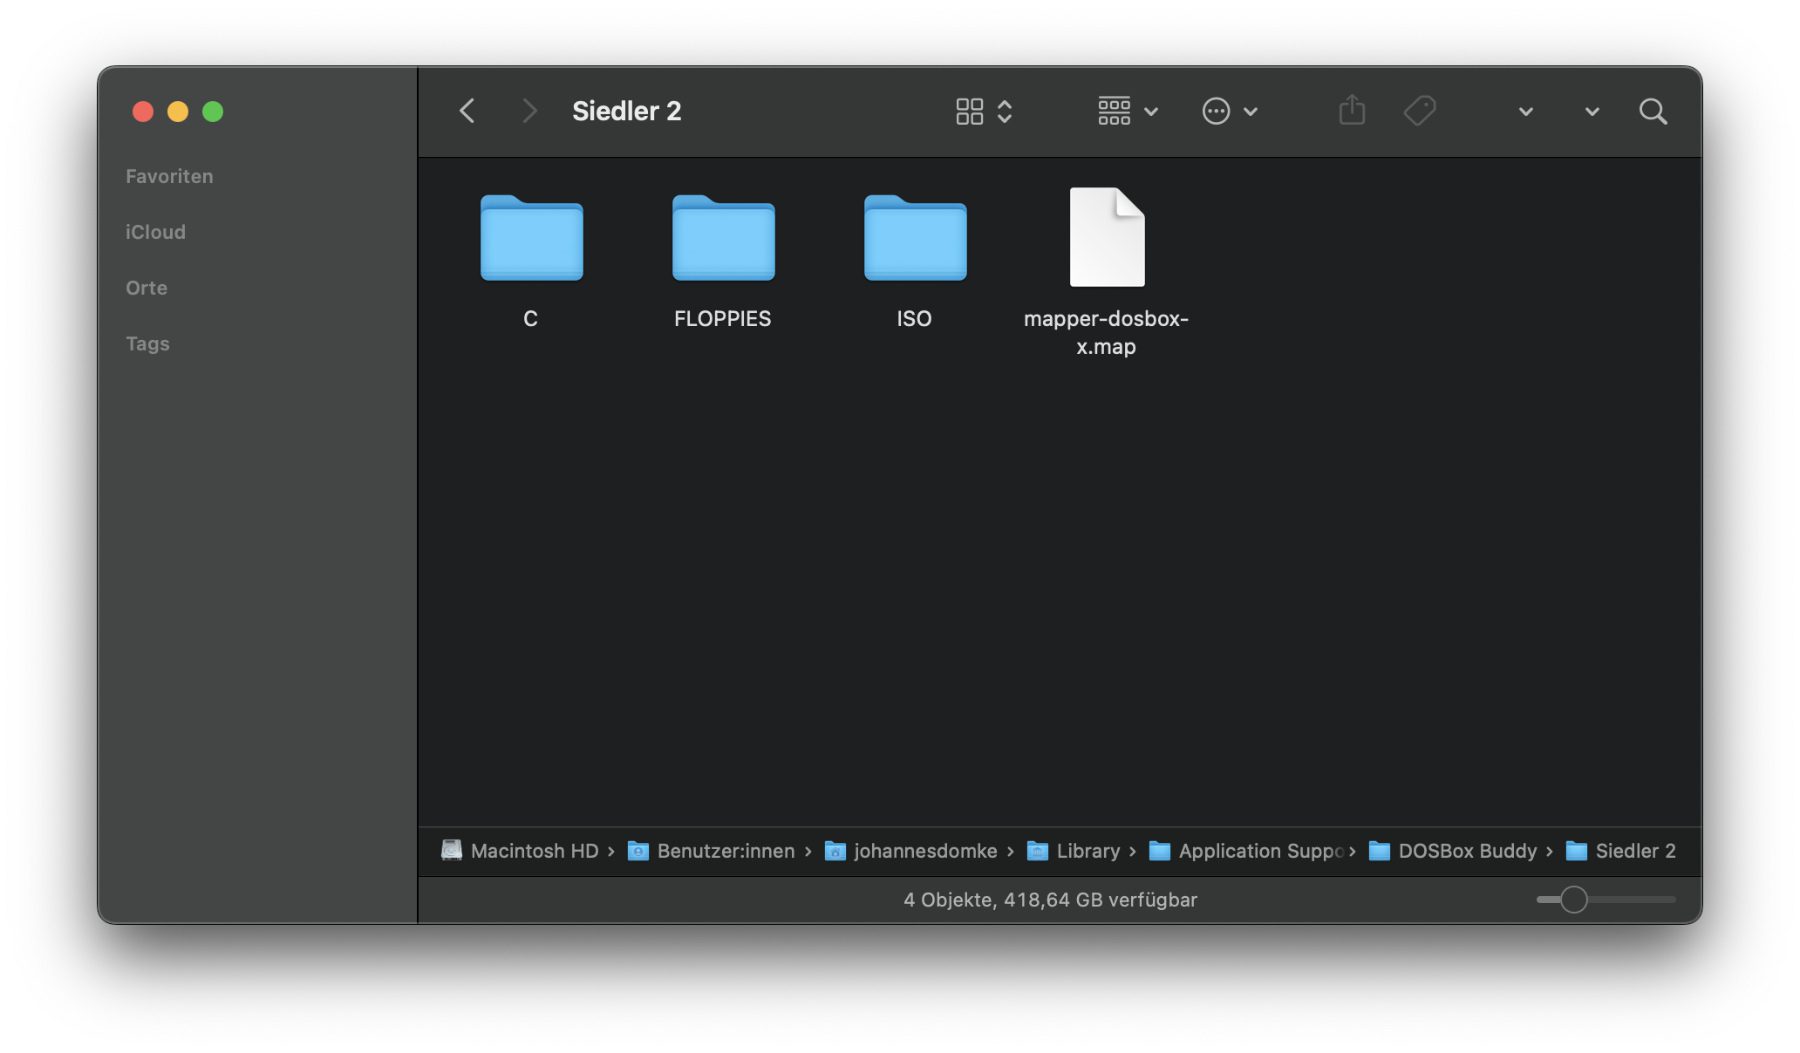Click johannesdomke in the path bar
This screenshot has height=1053, width=1800.
pyautogui.click(x=924, y=851)
